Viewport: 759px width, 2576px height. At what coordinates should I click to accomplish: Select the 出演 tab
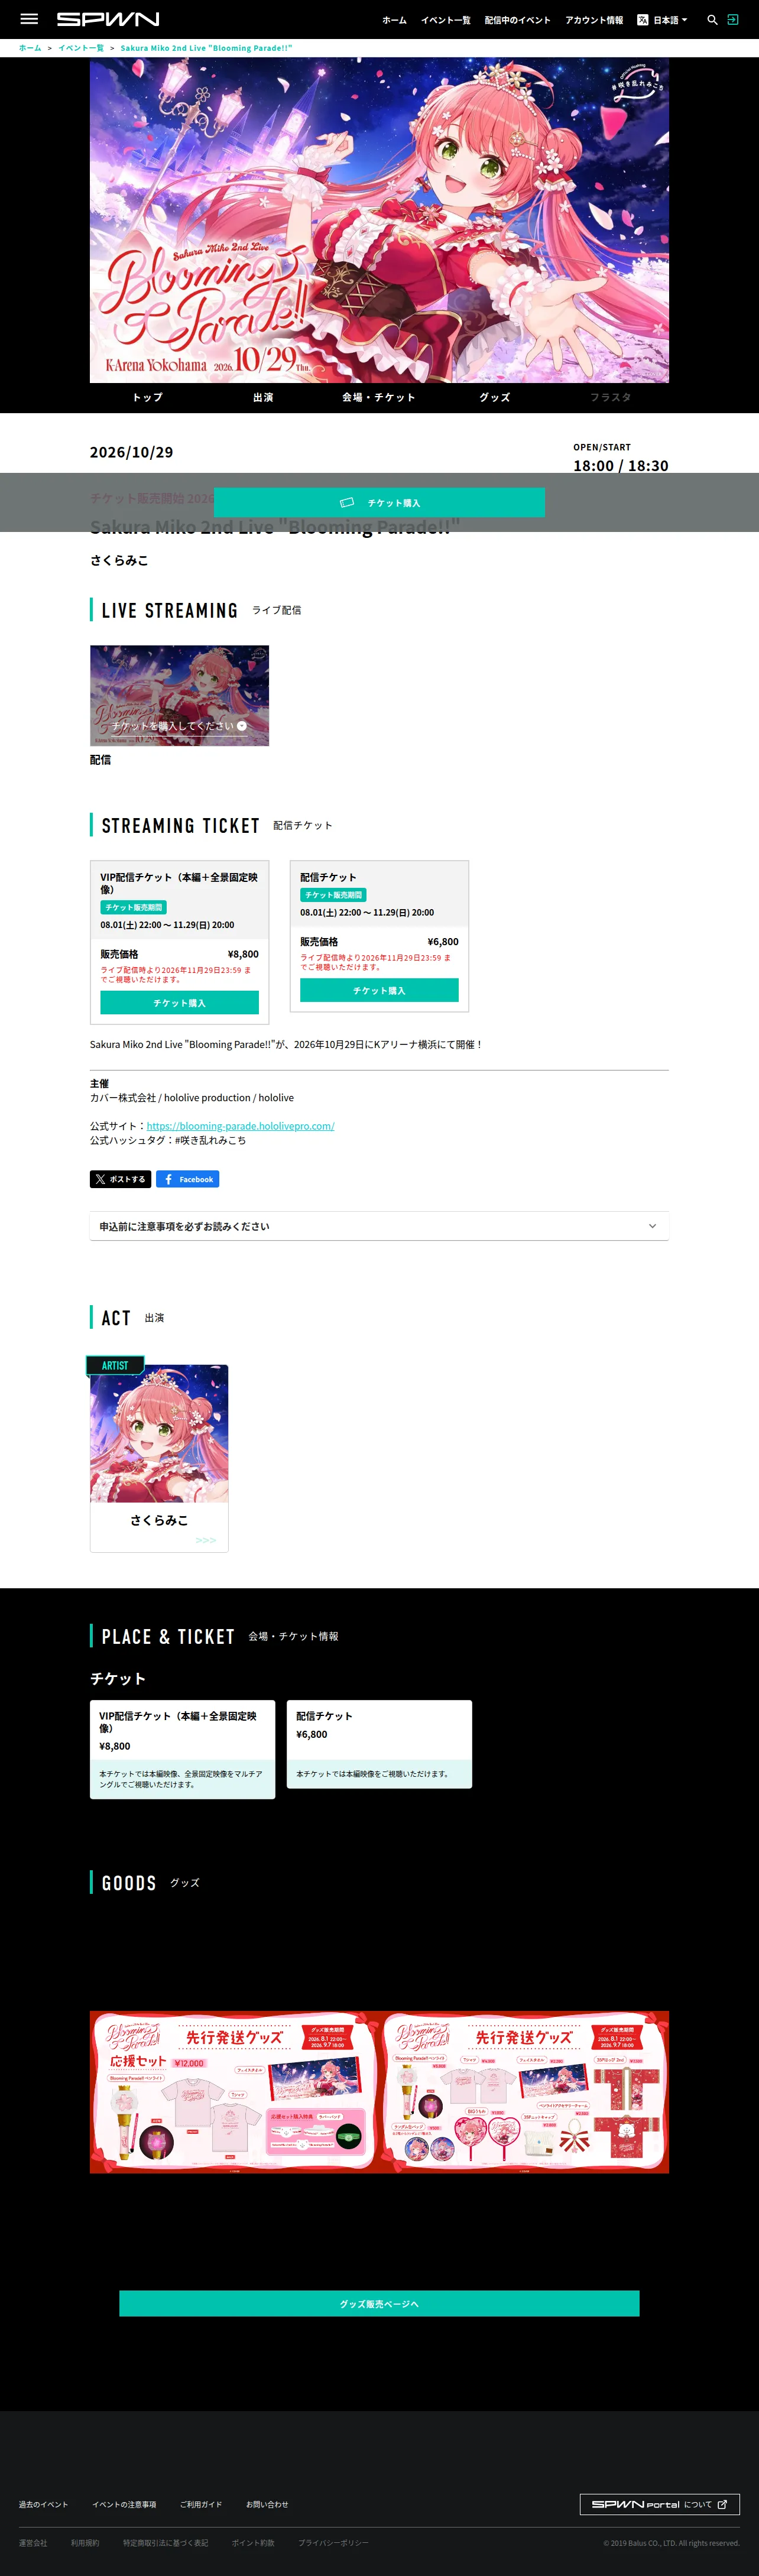coord(263,397)
